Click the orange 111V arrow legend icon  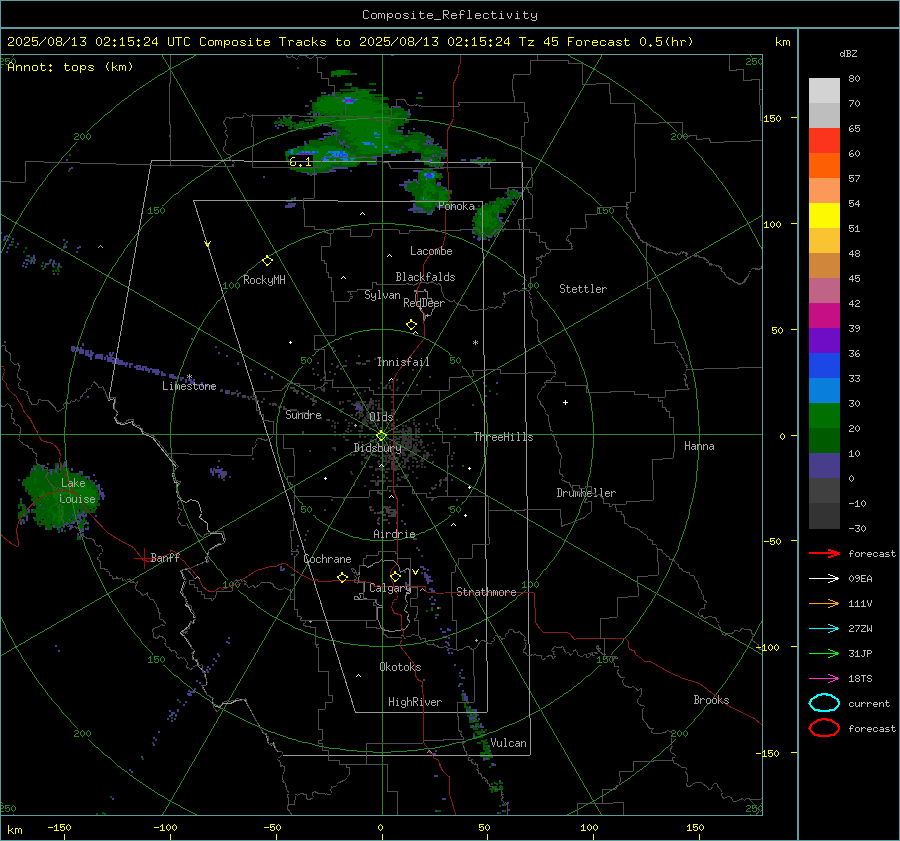point(824,603)
